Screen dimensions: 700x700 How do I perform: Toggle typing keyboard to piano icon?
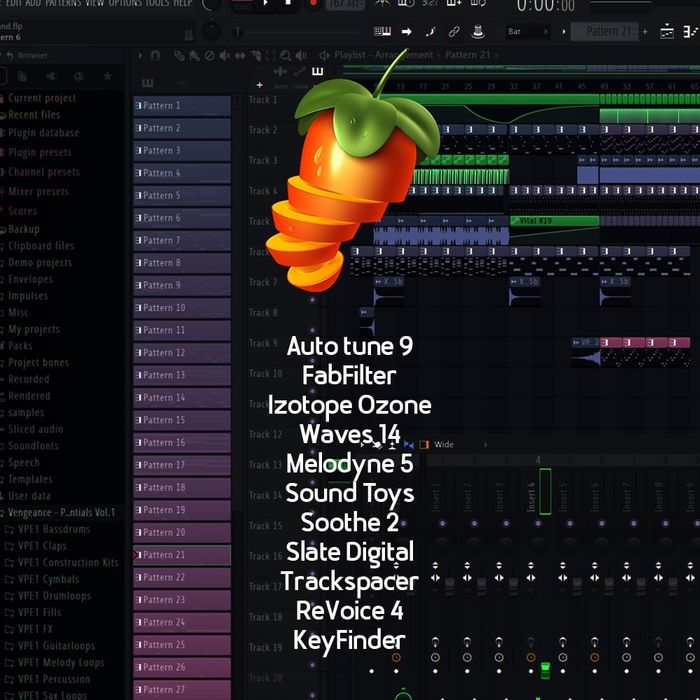coord(382,31)
